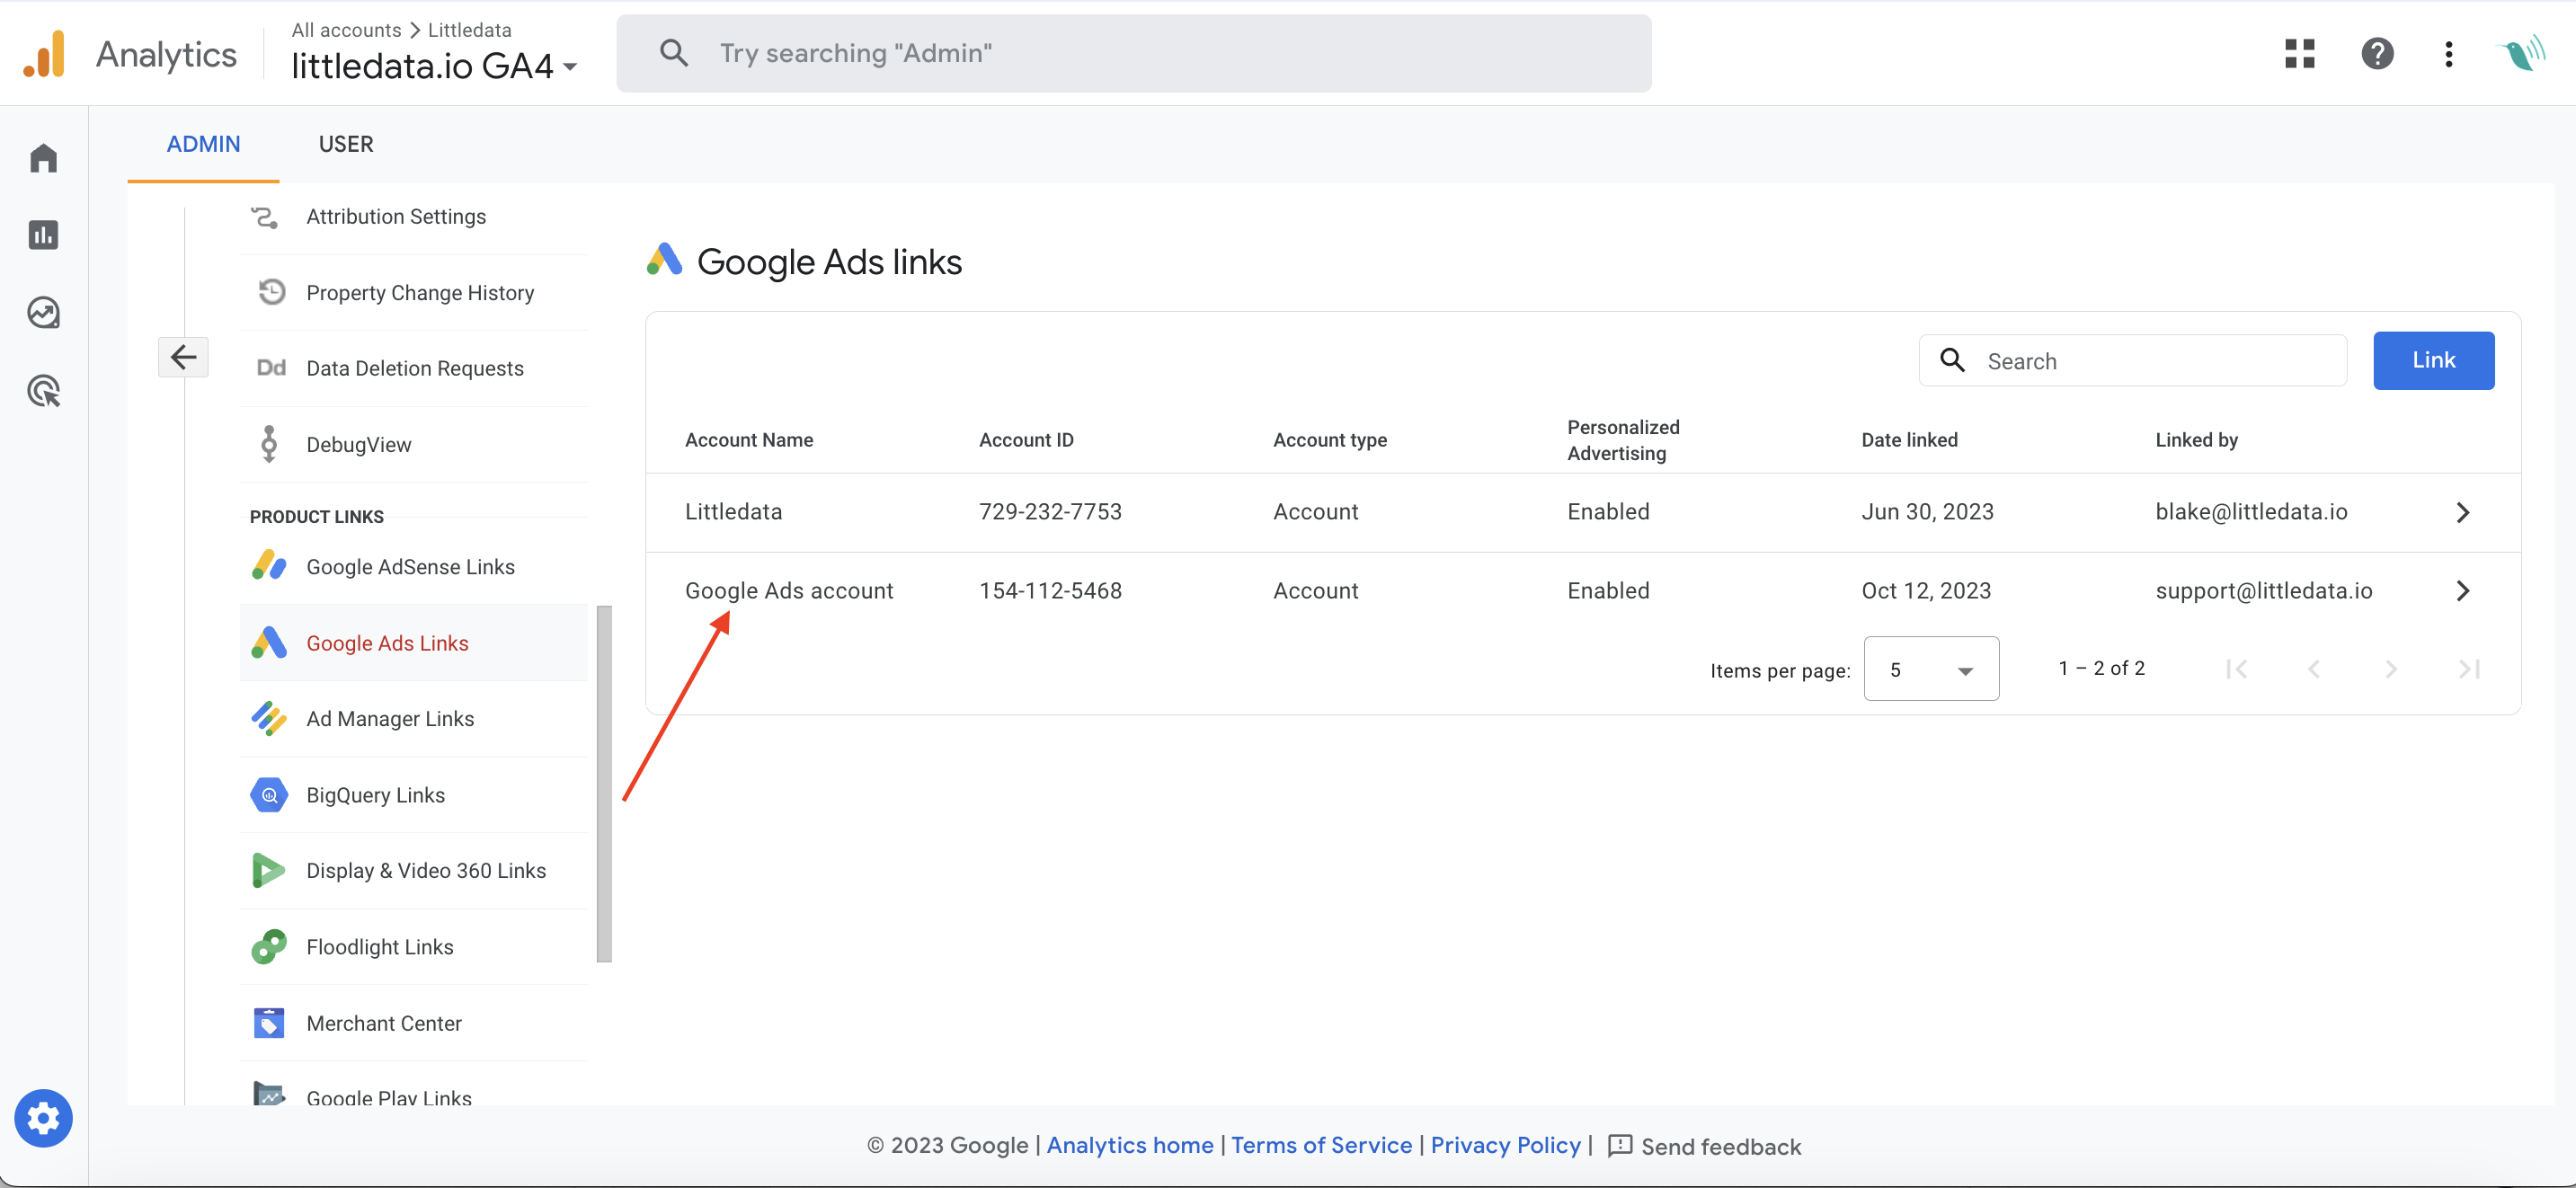Click the hummingbird account avatar

pyautogui.click(x=2520, y=53)
